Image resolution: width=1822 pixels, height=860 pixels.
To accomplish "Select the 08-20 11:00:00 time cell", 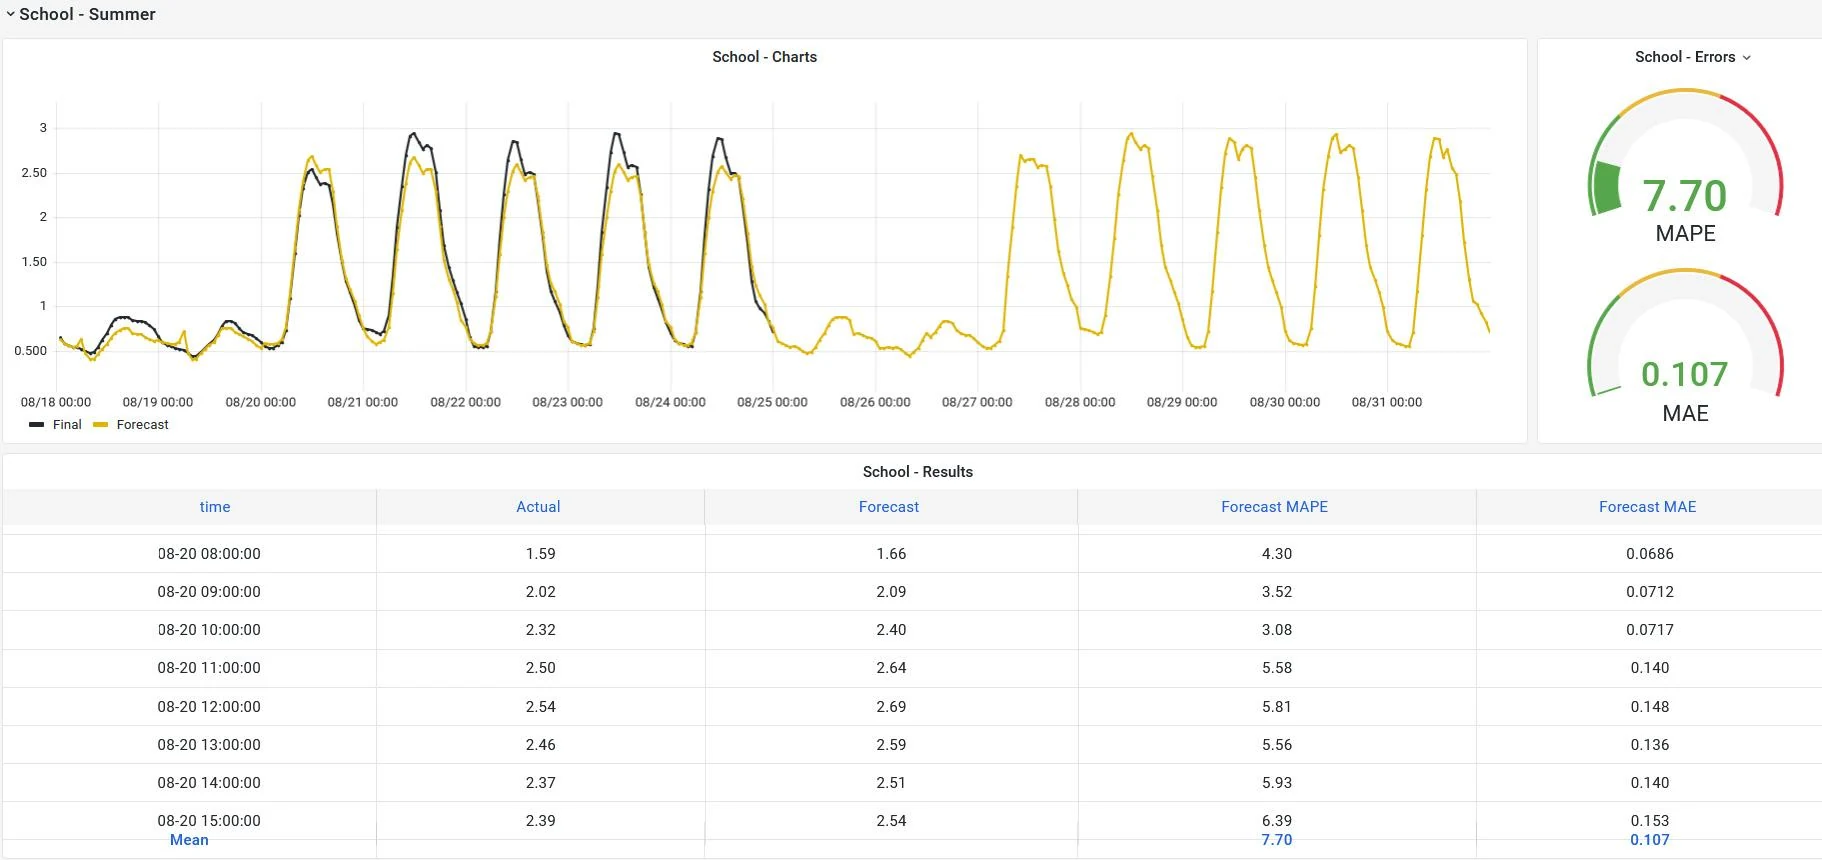I will pos(209,668).
